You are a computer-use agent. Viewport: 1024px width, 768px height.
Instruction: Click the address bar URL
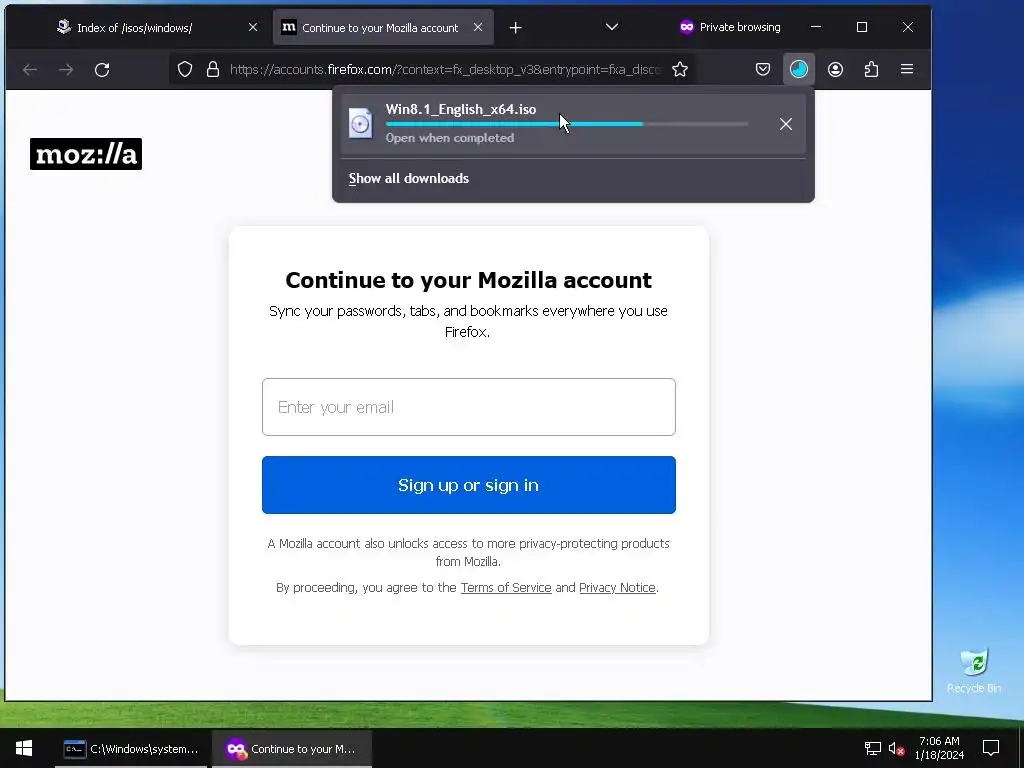click(x=445, y=69)
